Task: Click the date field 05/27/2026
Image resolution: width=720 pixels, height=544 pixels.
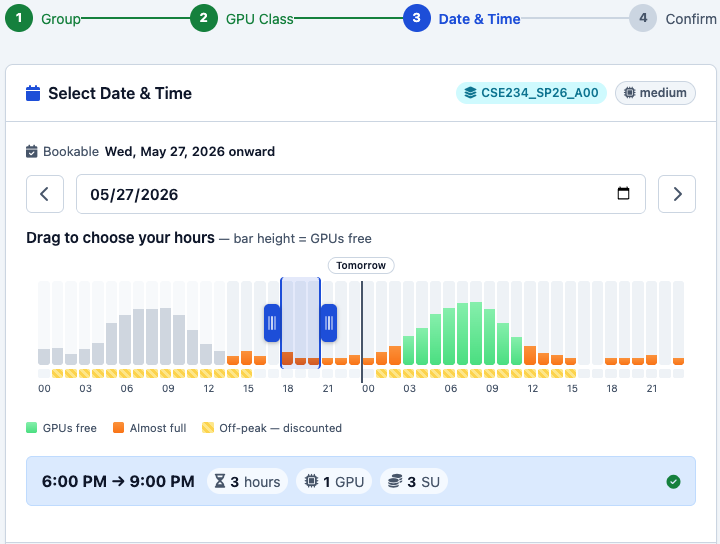Action: pyautogui.click(x=360, y=194)
